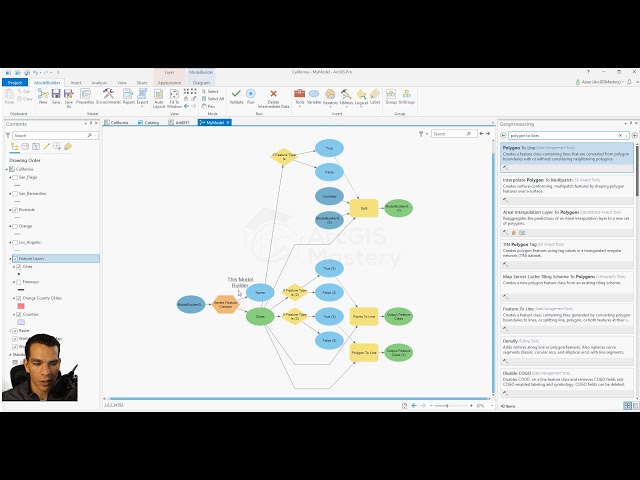Open the Export dropdown

click(142, 98)
